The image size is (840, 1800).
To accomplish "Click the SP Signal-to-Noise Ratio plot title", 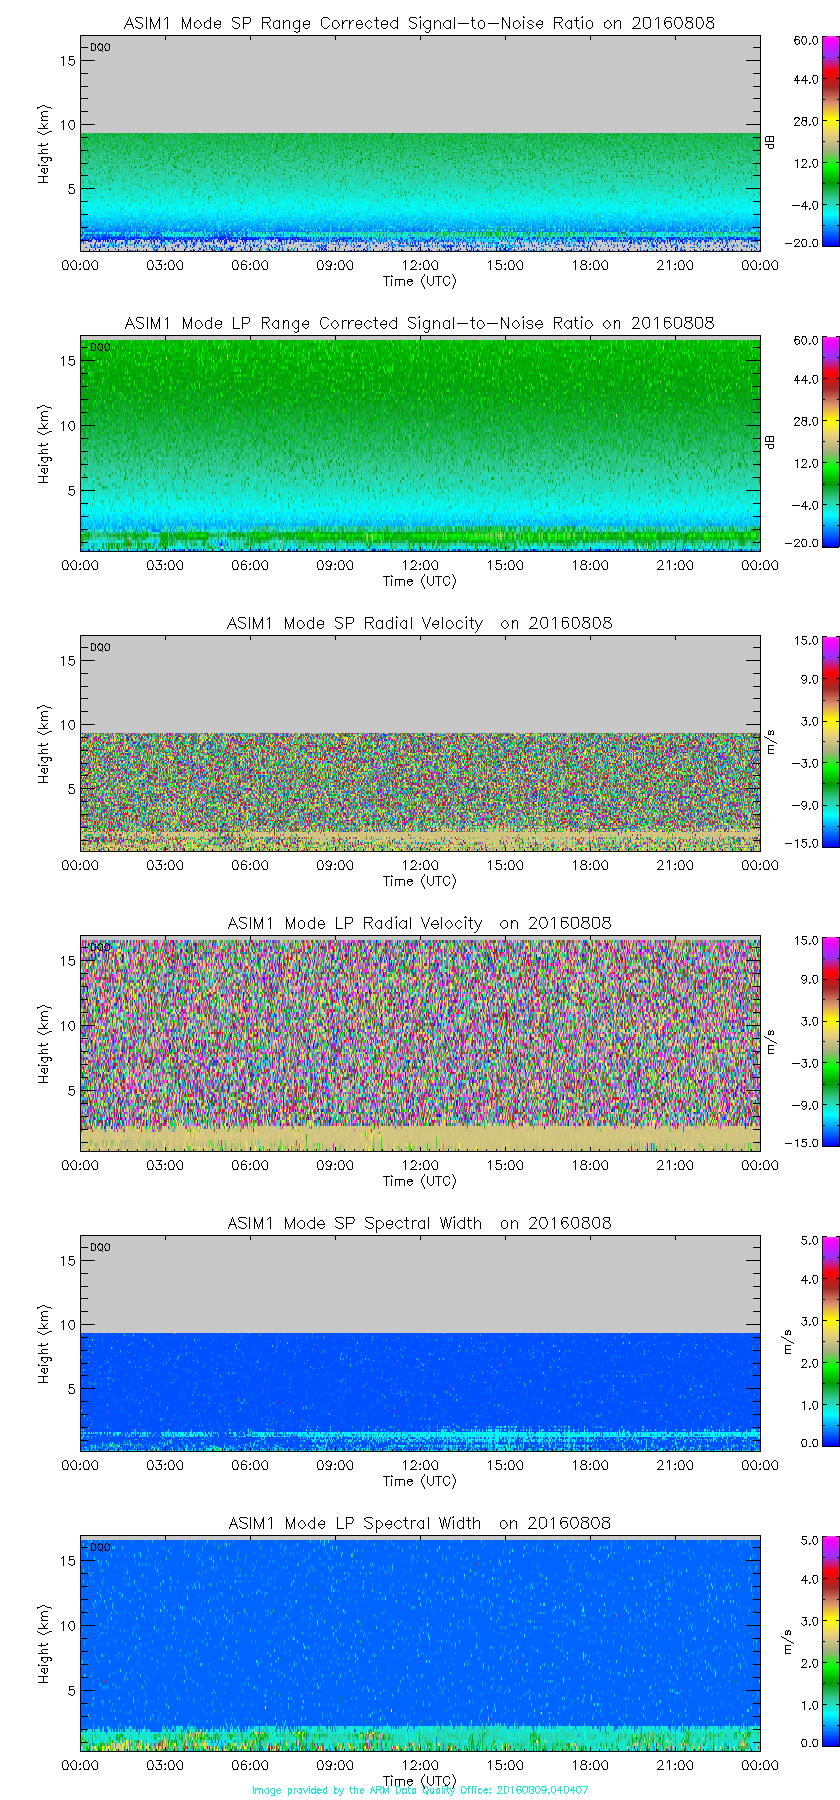I will click(419, 23).
